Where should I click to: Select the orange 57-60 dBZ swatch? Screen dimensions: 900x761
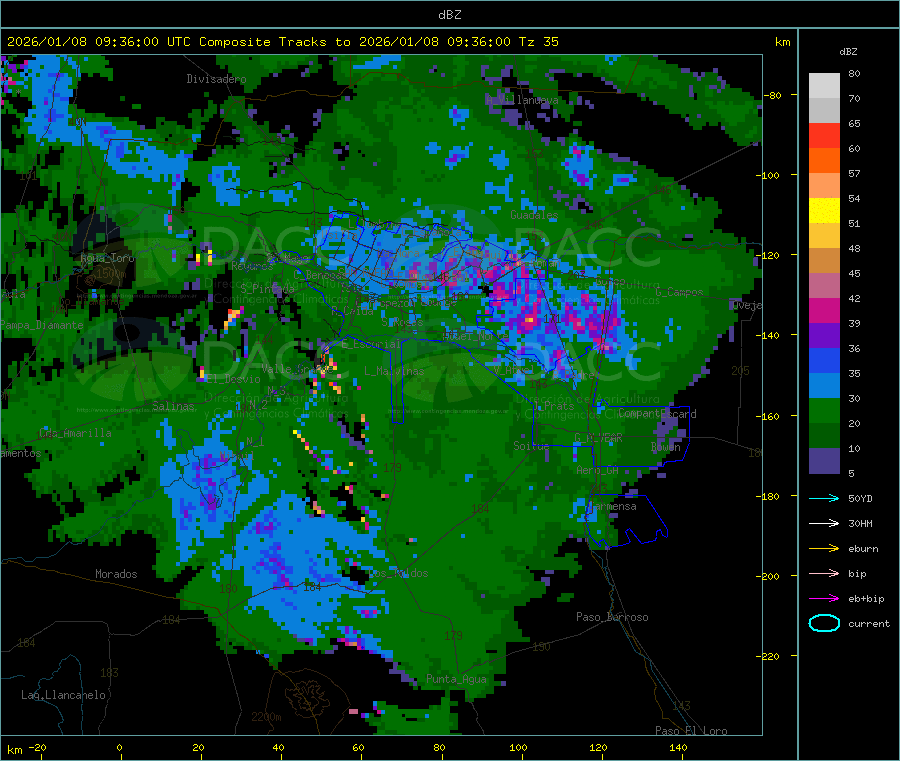click(824, 161)
